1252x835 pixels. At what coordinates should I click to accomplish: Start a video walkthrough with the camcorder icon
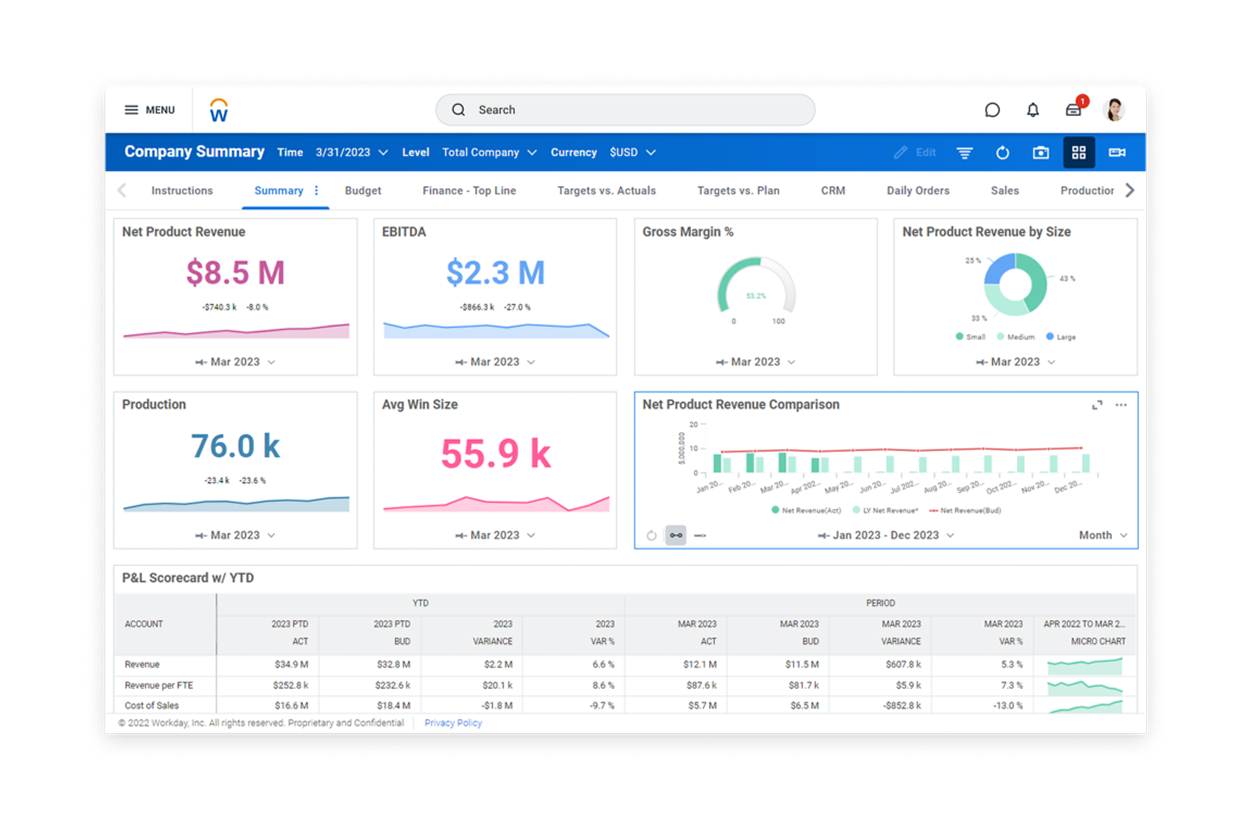[x=1117, y=152]
